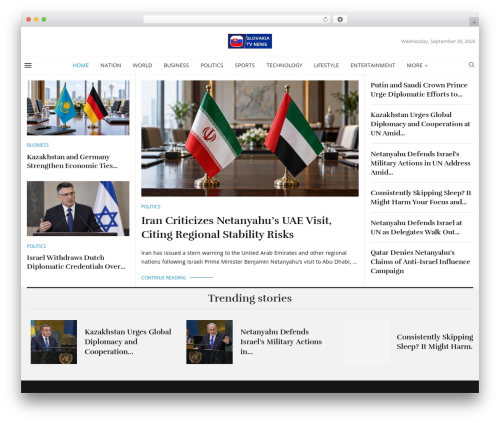The width and height of the screenshot is (500, 423).
Task: Open Qatar Denies Netanyahu's Claims article
Action: tap(420, 262)
